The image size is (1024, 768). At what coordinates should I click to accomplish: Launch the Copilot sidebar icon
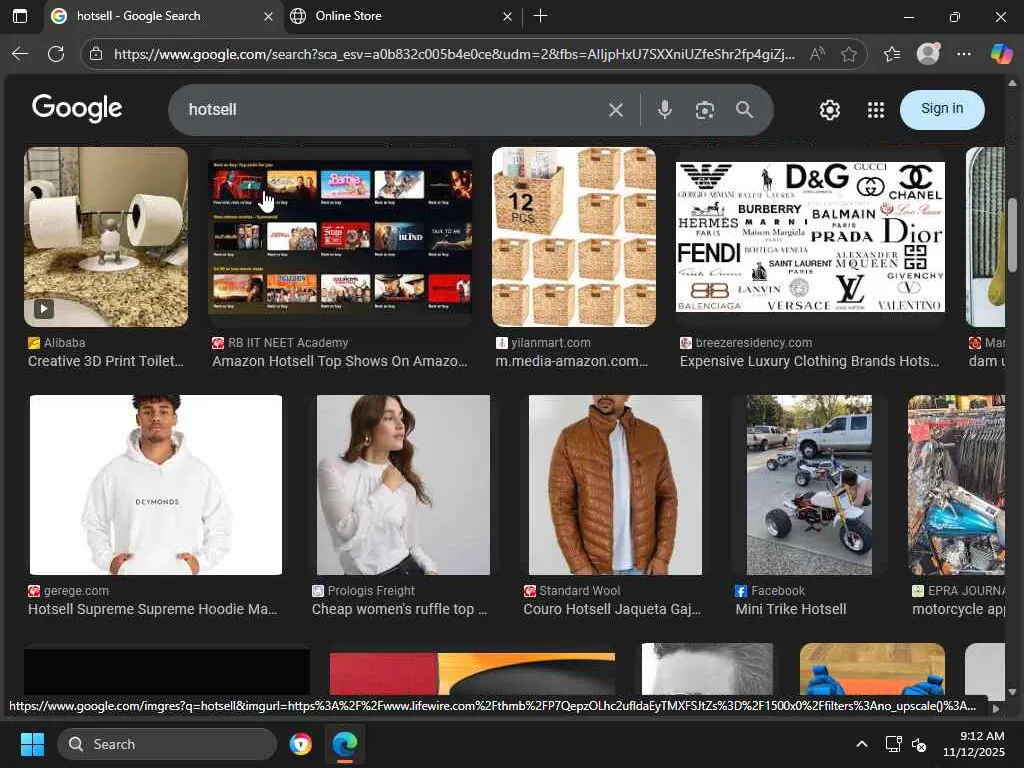coord(1001,54)
